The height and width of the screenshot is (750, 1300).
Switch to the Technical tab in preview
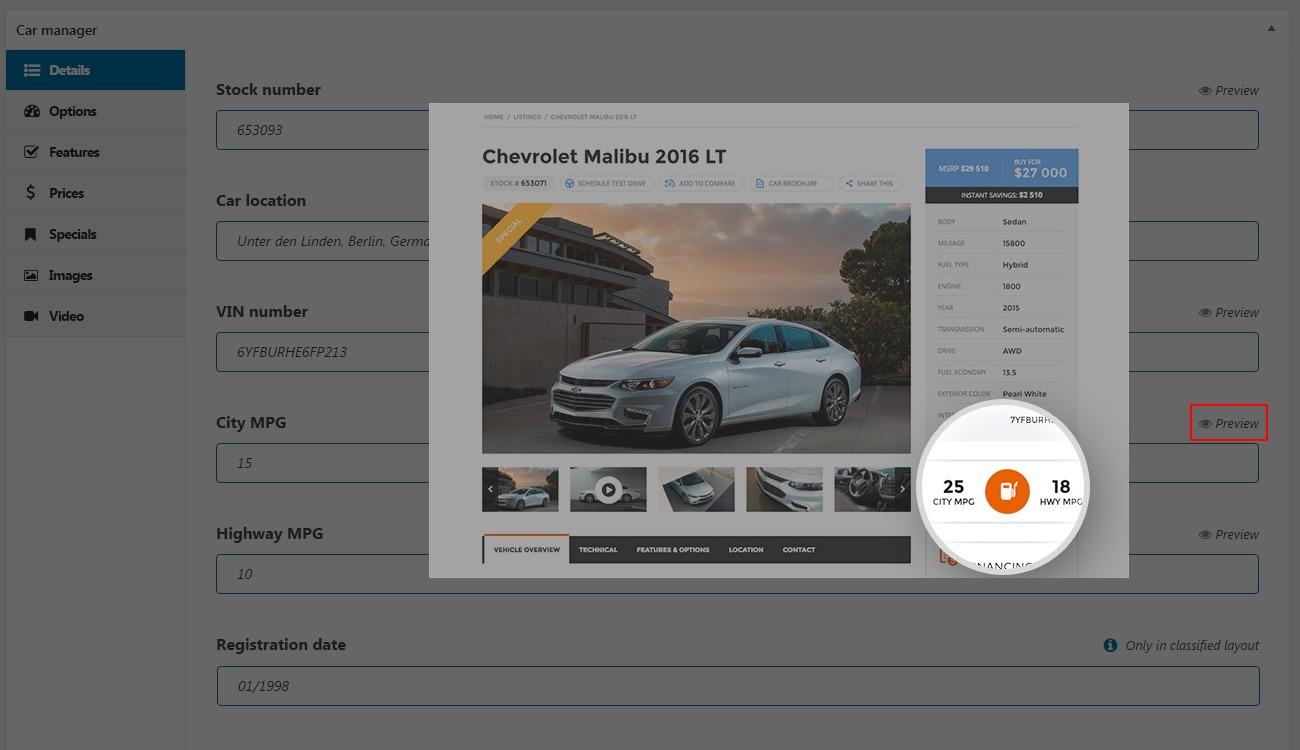[x=598, y=549]
